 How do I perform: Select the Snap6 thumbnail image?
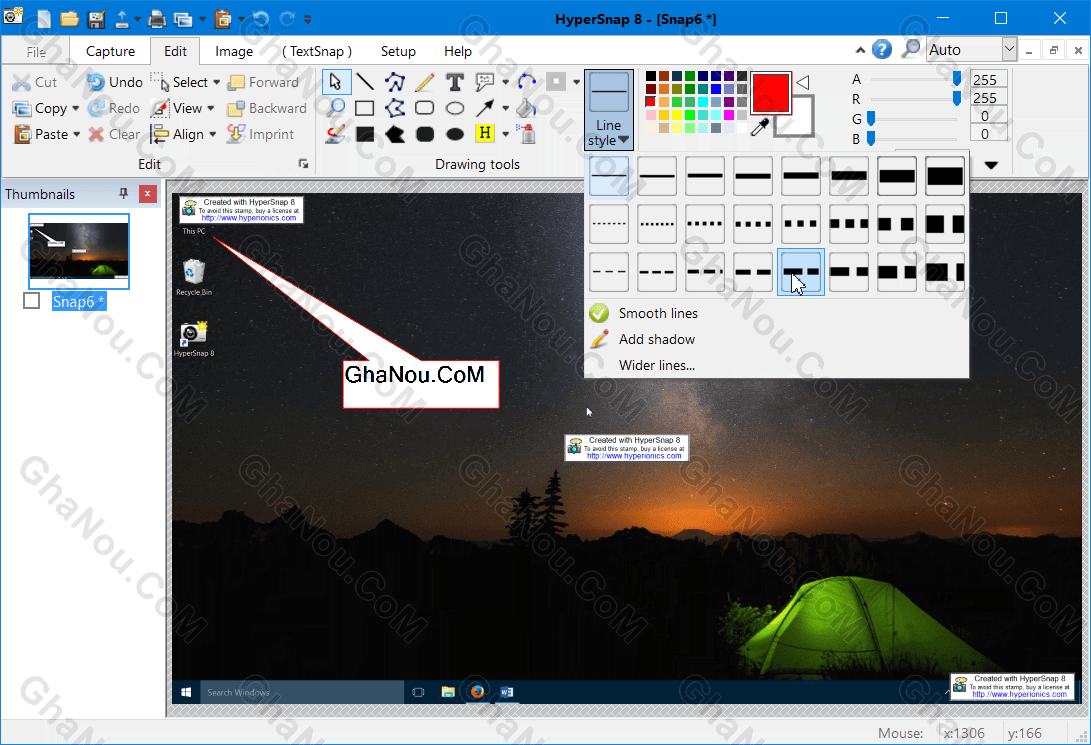click(79, 250)
